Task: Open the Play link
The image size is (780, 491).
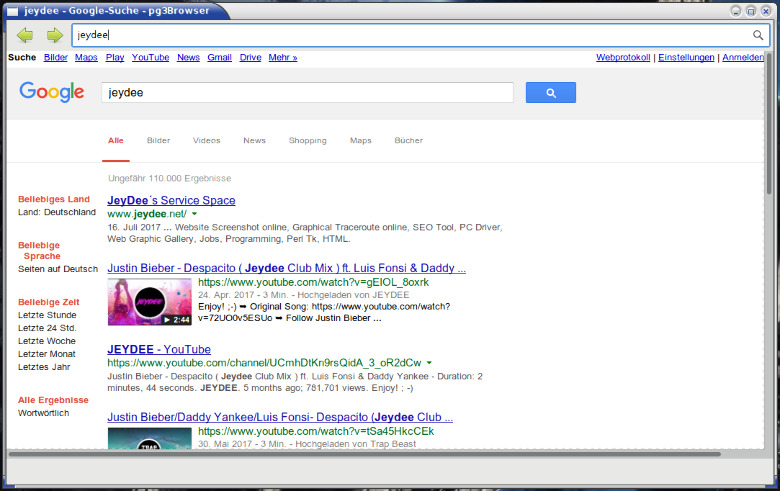Action: (115, 57)
